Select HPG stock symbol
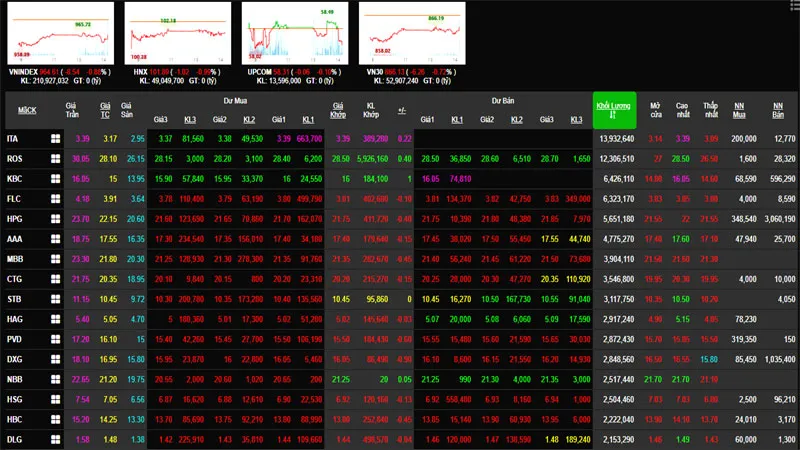This screenshot has height=450, width=800. pyautogui.click(x=14, y=219)
